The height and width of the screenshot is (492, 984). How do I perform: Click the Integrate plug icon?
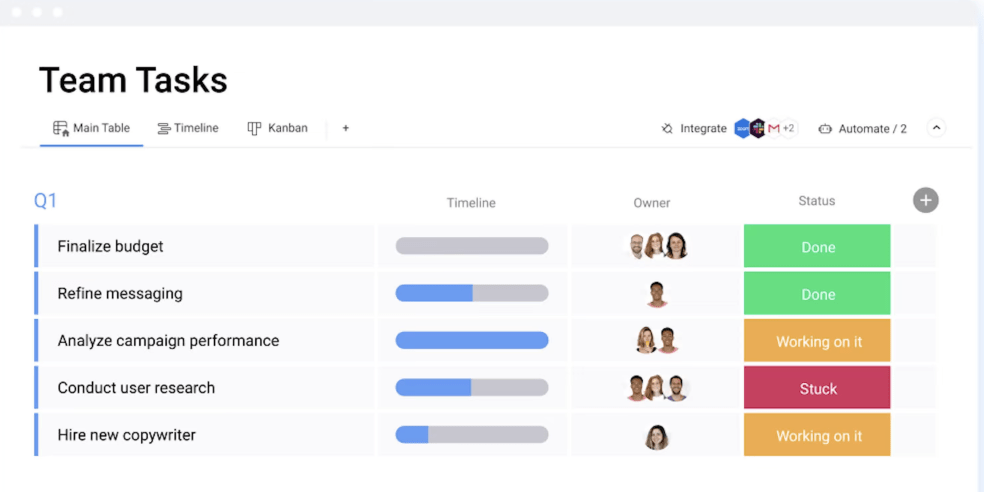(x=667, y=129)
